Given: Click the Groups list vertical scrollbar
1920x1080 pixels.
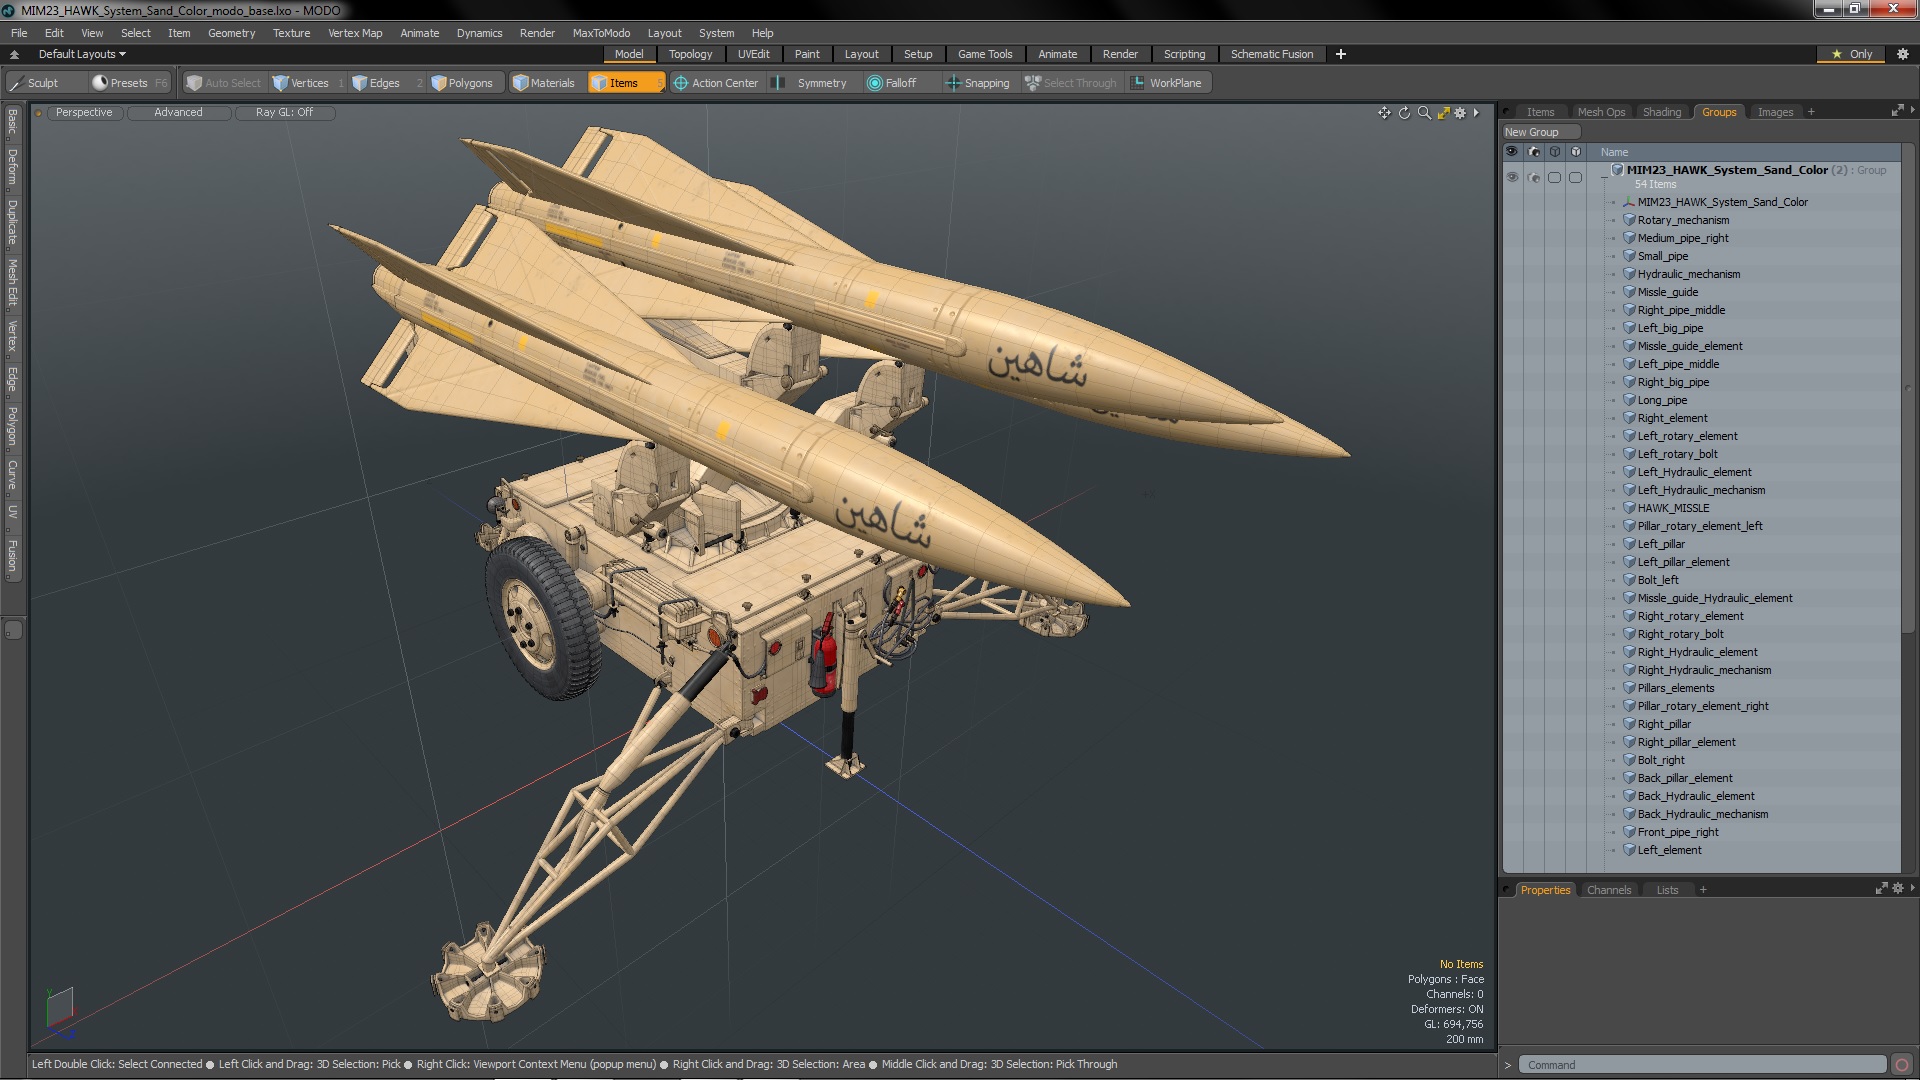Looking at the screenshot, I should [x=1908, y=390].
